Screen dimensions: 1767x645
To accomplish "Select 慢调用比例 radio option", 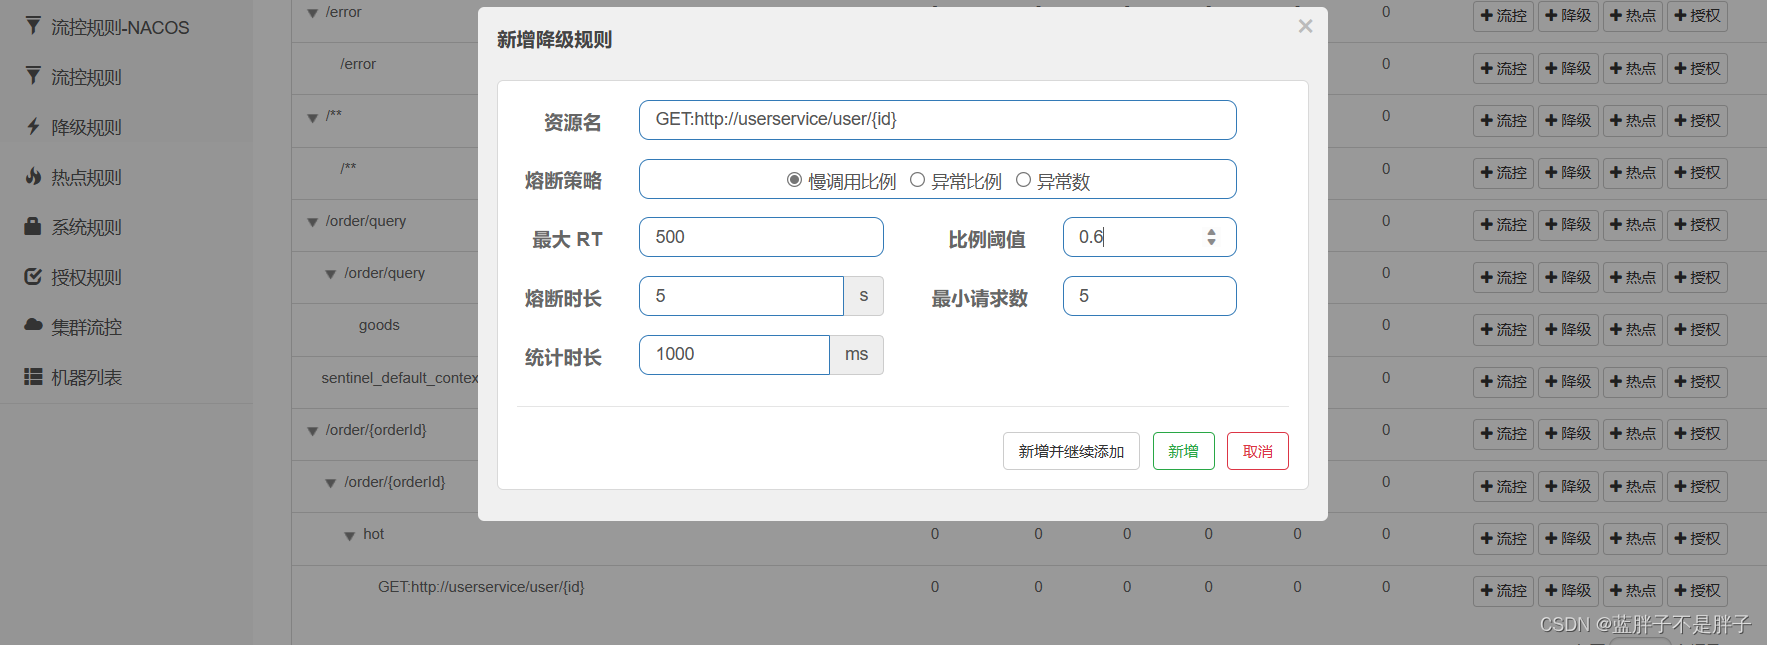I will [794, 180].
